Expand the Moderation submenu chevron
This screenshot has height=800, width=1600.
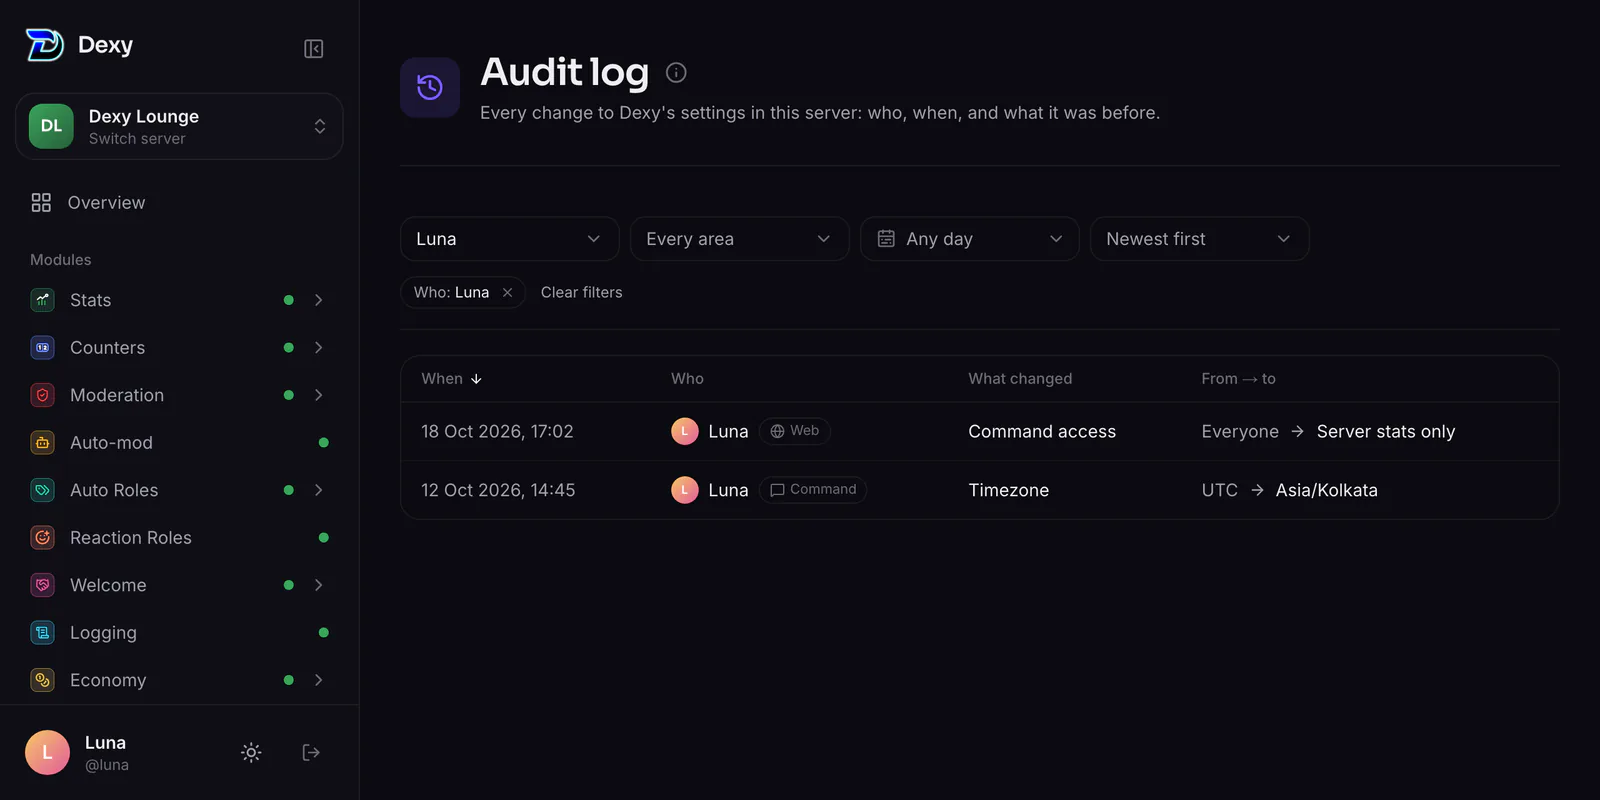(x=319, y=395)
